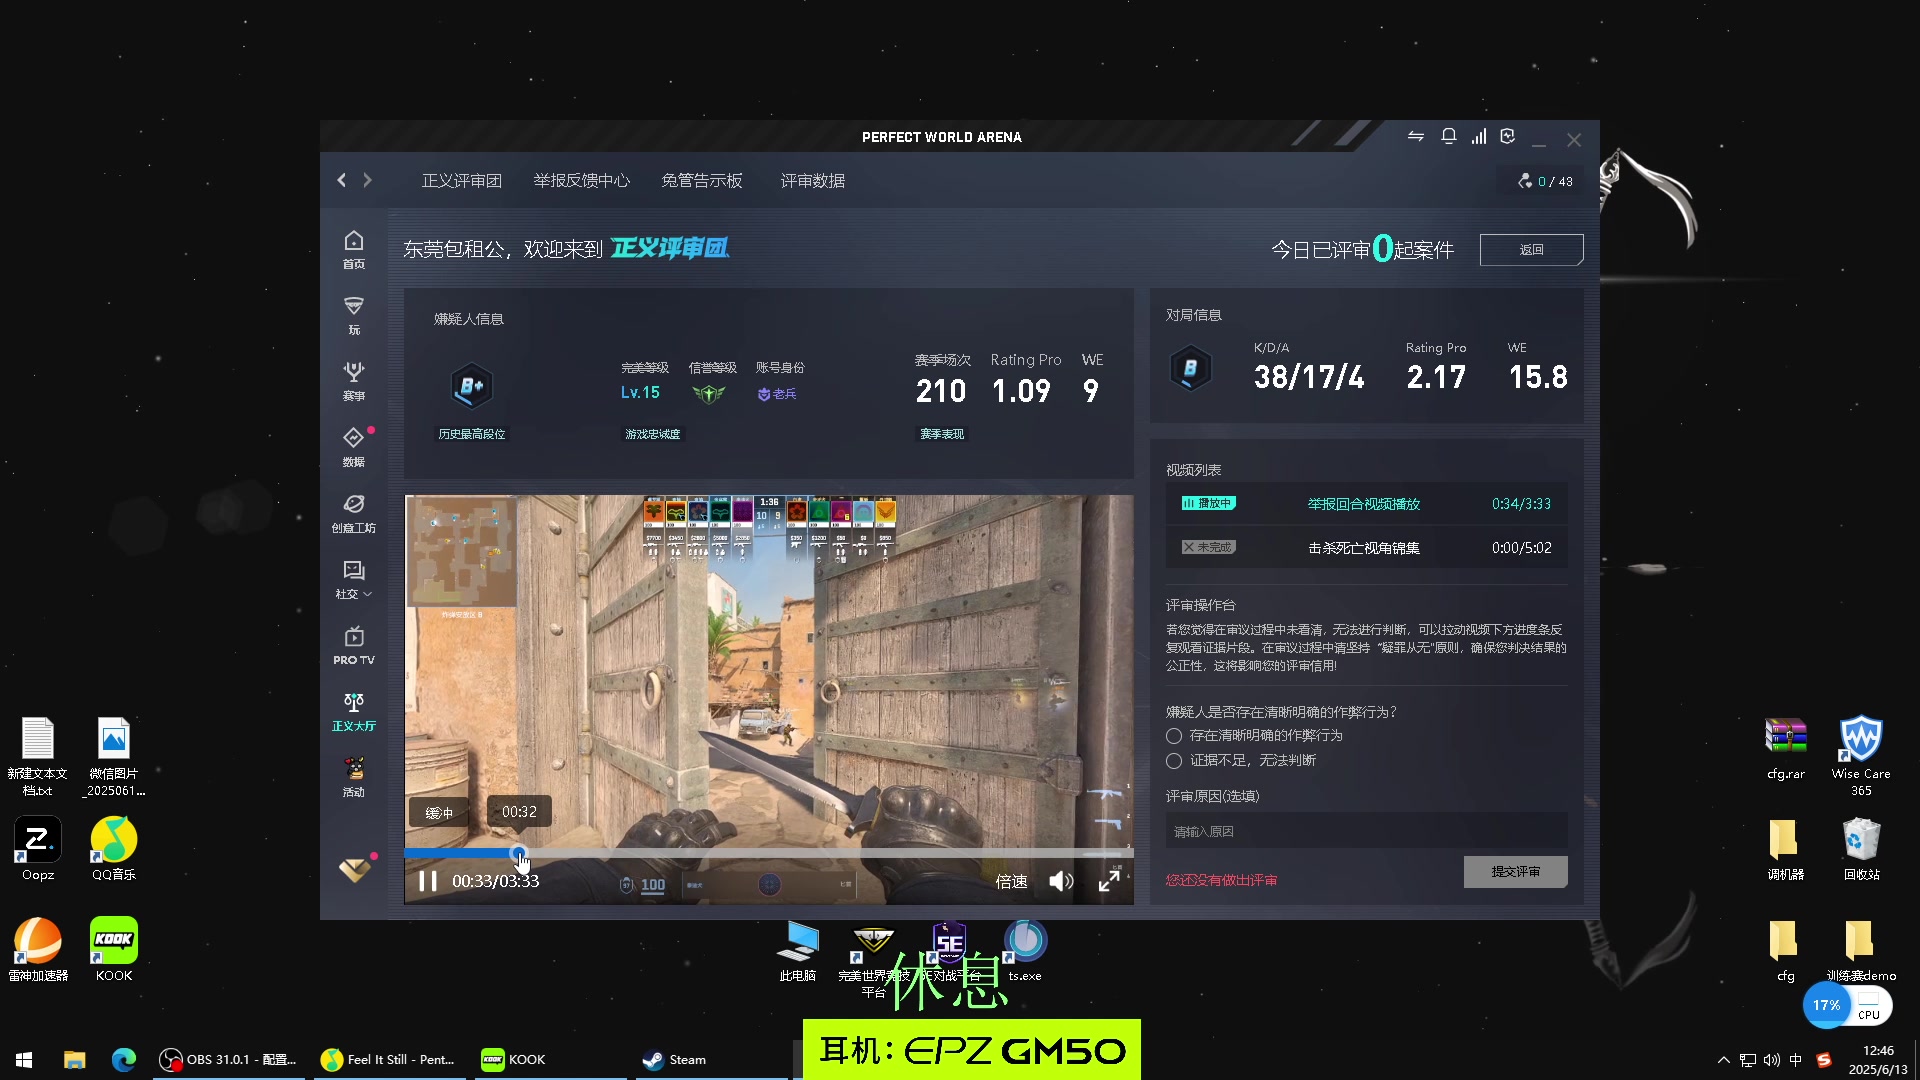This screenshot has height=1080, width=1920.
Task: Click 历史最高段位 label under suspect rank
Action: coord(472,434)
